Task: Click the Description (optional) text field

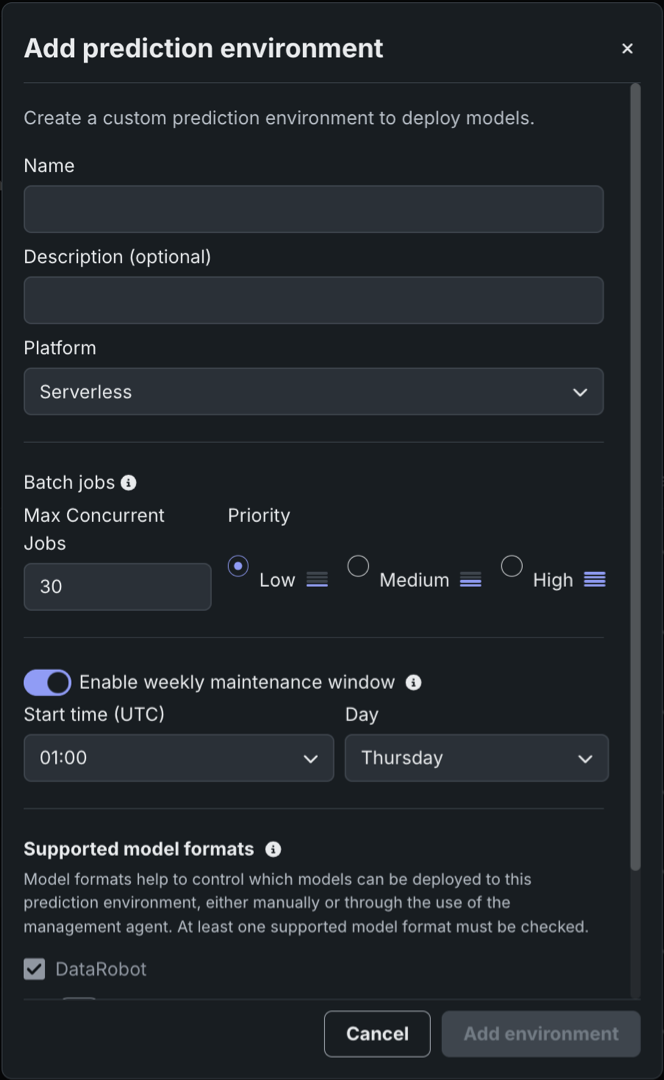Action: pos(313,300)
